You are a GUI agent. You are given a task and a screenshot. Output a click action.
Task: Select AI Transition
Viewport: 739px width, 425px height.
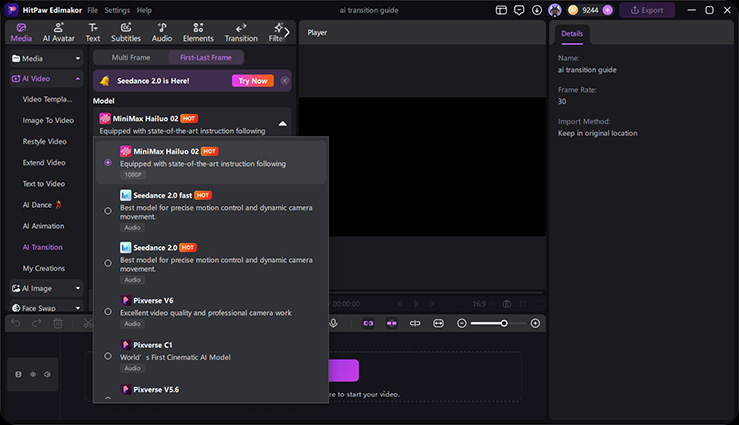[42, 247]
